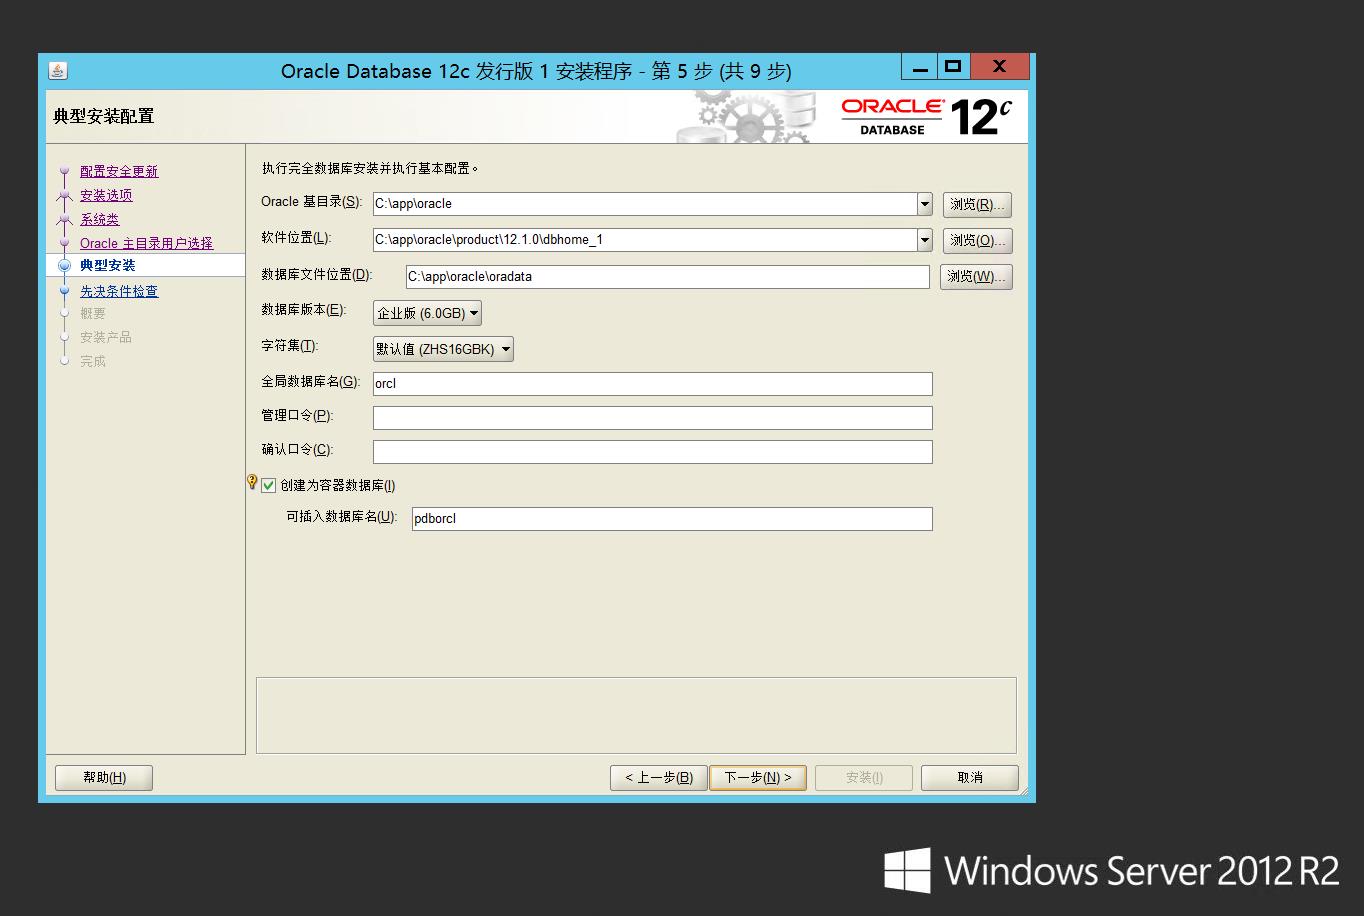Open the character set ZHS16GBK dropdown
This screenshot has width=1364, height=916.
point(443,349)
